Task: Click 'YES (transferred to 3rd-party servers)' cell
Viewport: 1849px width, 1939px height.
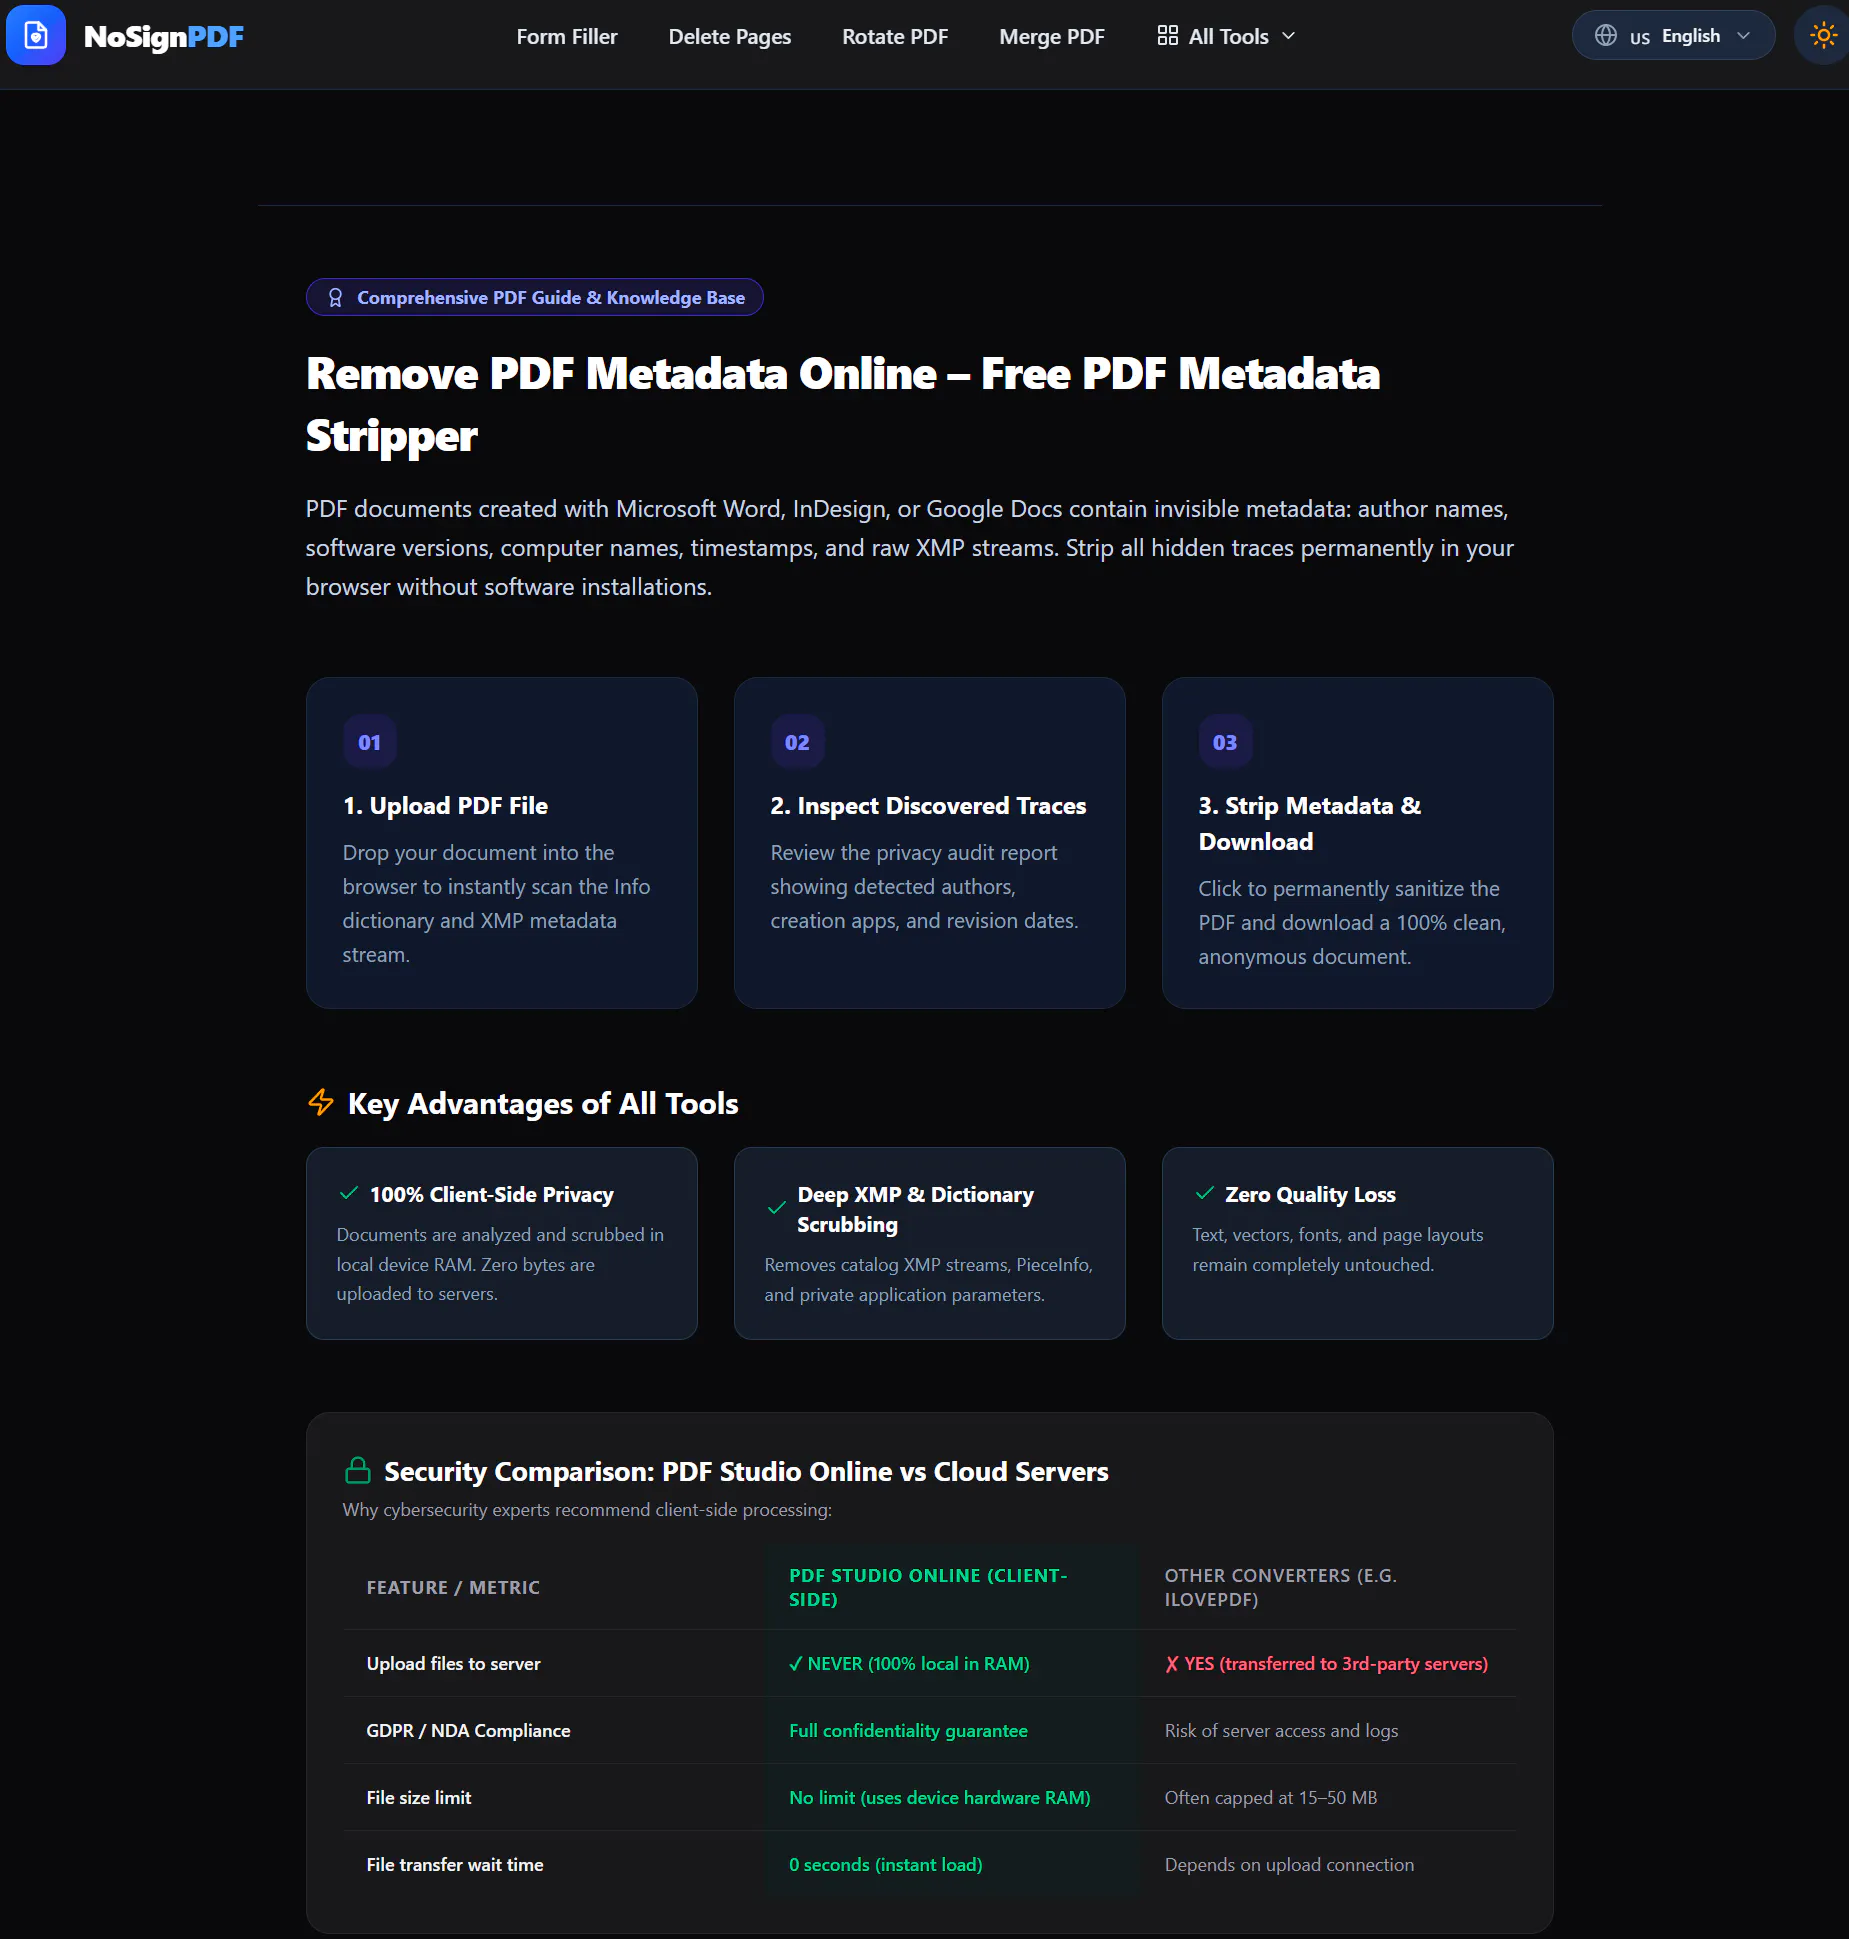Action: [x=1326, y=1664]
